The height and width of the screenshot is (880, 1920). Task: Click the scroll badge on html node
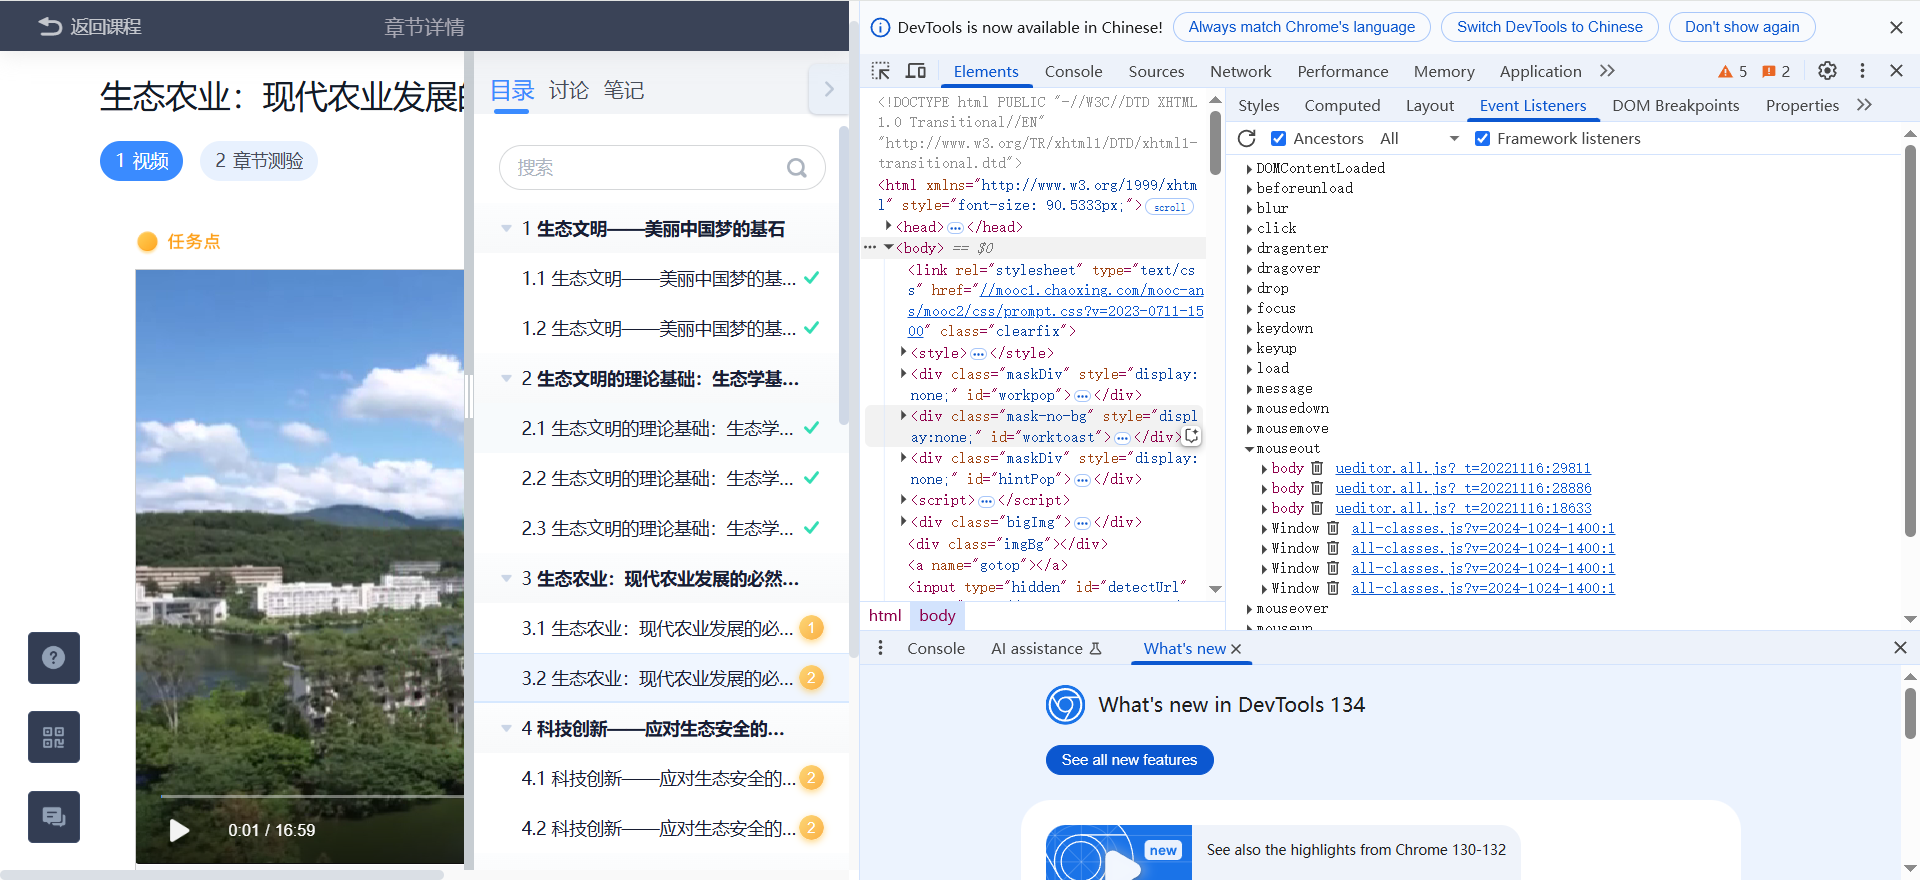click(1169, 207)
